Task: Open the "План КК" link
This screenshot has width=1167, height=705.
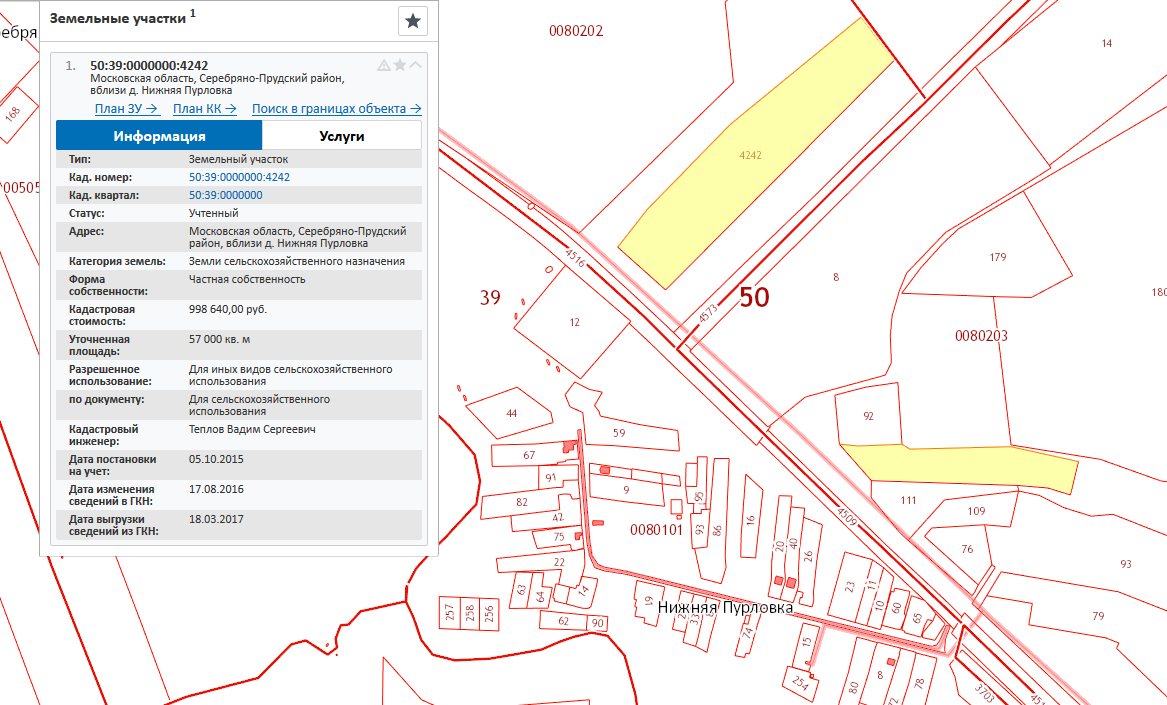Action: click(x=205, y=109)
